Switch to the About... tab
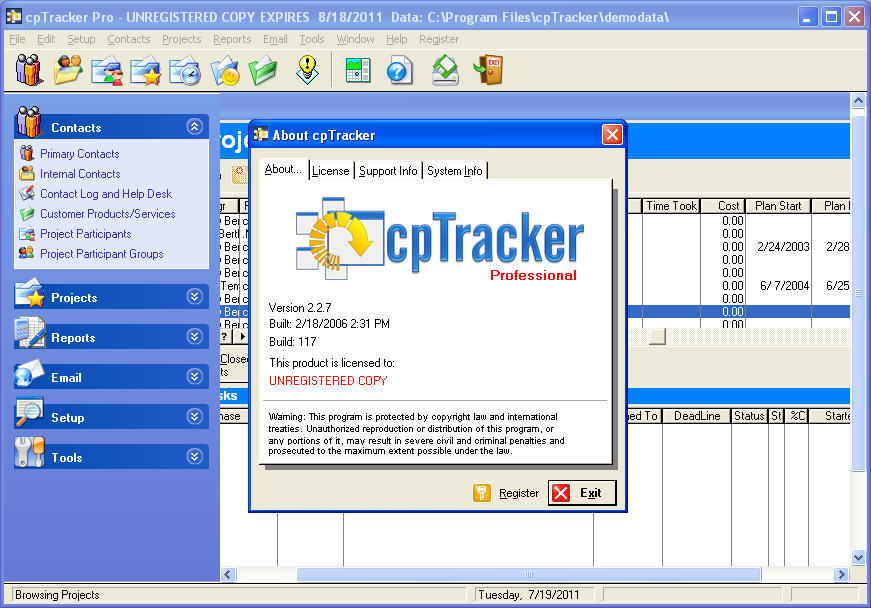Image resolution: width=871 pixels, height=608 pixels. [x=283, y=169]
